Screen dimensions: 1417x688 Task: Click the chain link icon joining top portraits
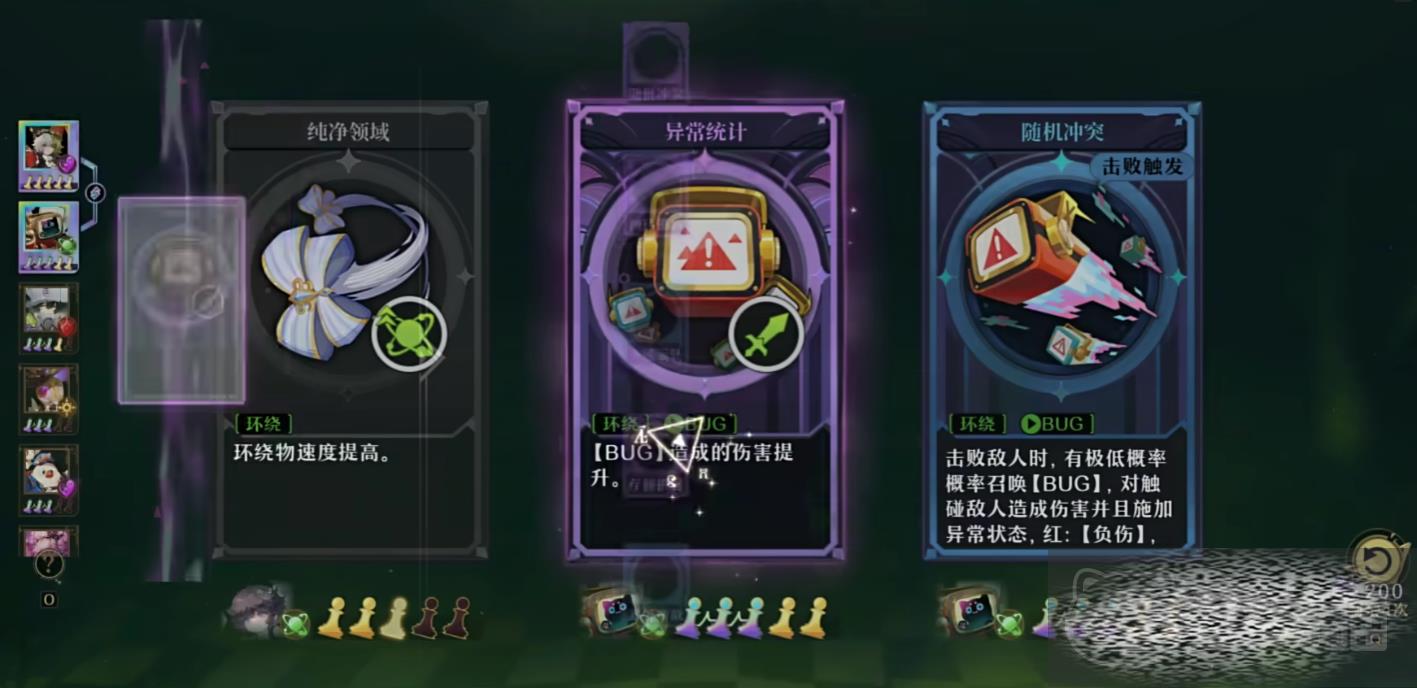(95, 192)
